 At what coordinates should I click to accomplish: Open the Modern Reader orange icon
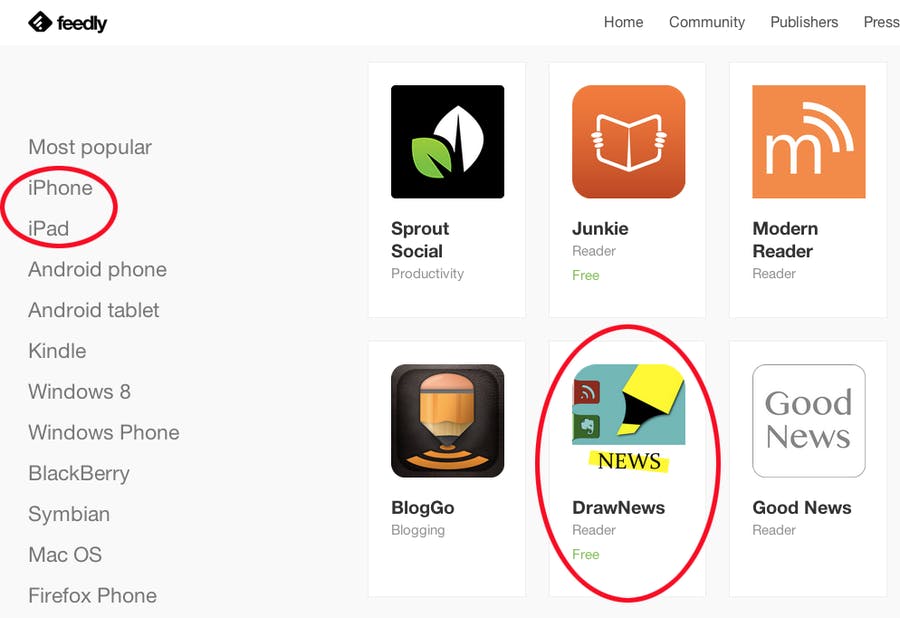click(809, 142)
